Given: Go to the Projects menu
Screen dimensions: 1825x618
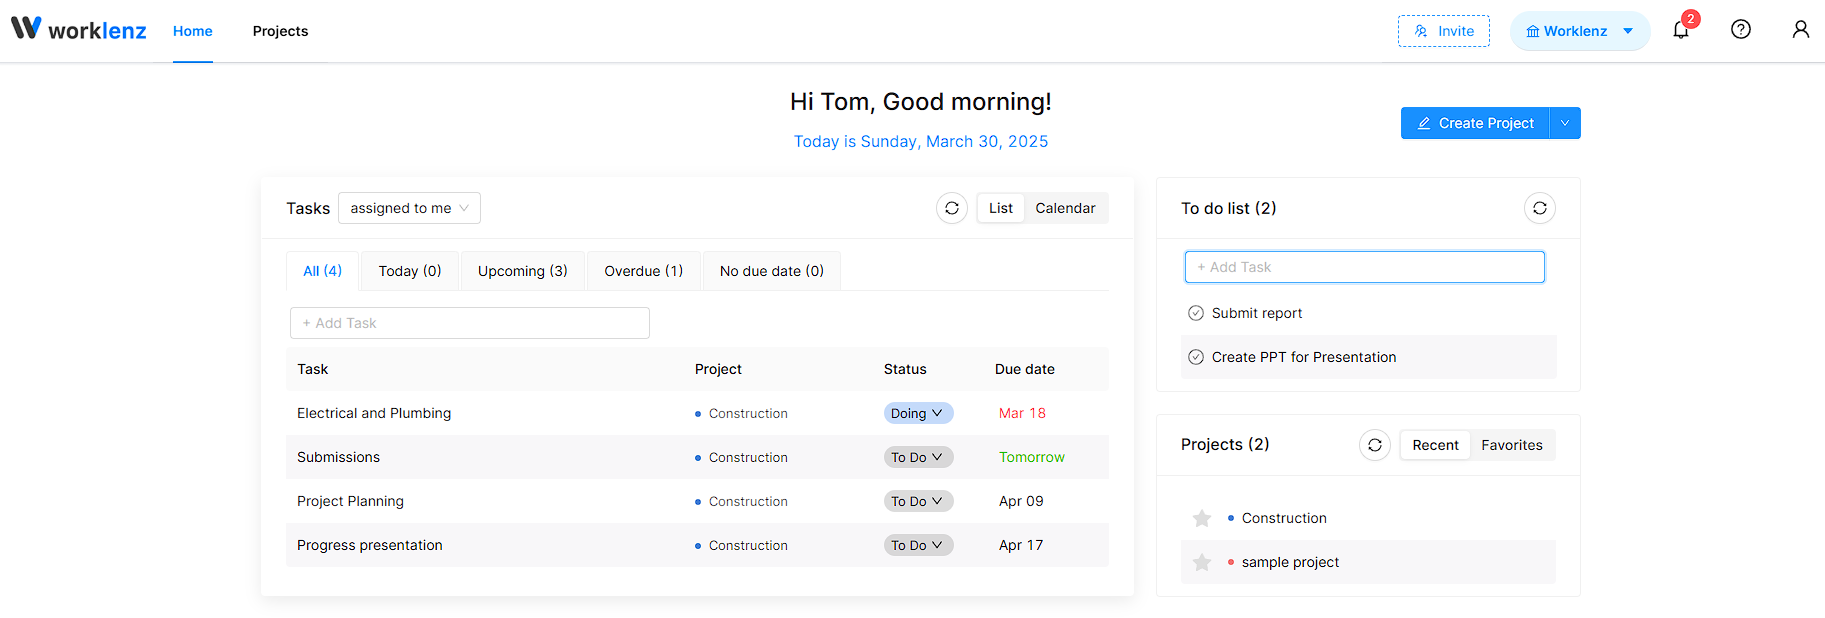Looking at the screenshot, I should pos(280,31).
